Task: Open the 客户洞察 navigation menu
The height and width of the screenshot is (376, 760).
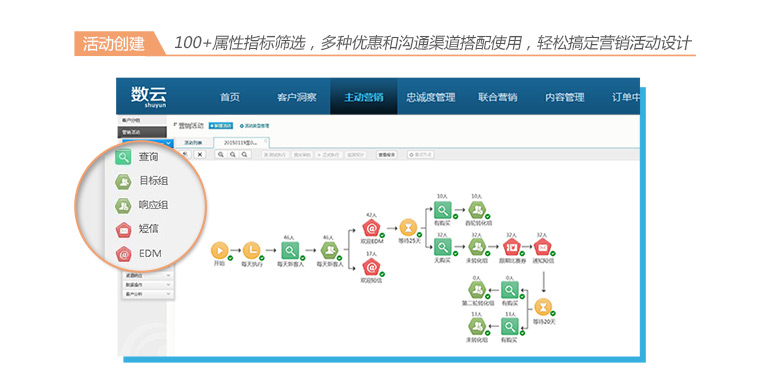Action: [297, 97]
